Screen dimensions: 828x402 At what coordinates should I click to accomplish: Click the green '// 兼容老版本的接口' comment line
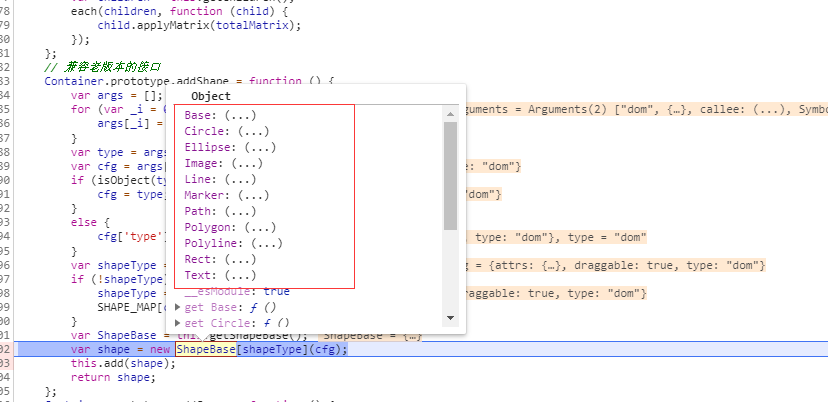(x=102, y=67)
